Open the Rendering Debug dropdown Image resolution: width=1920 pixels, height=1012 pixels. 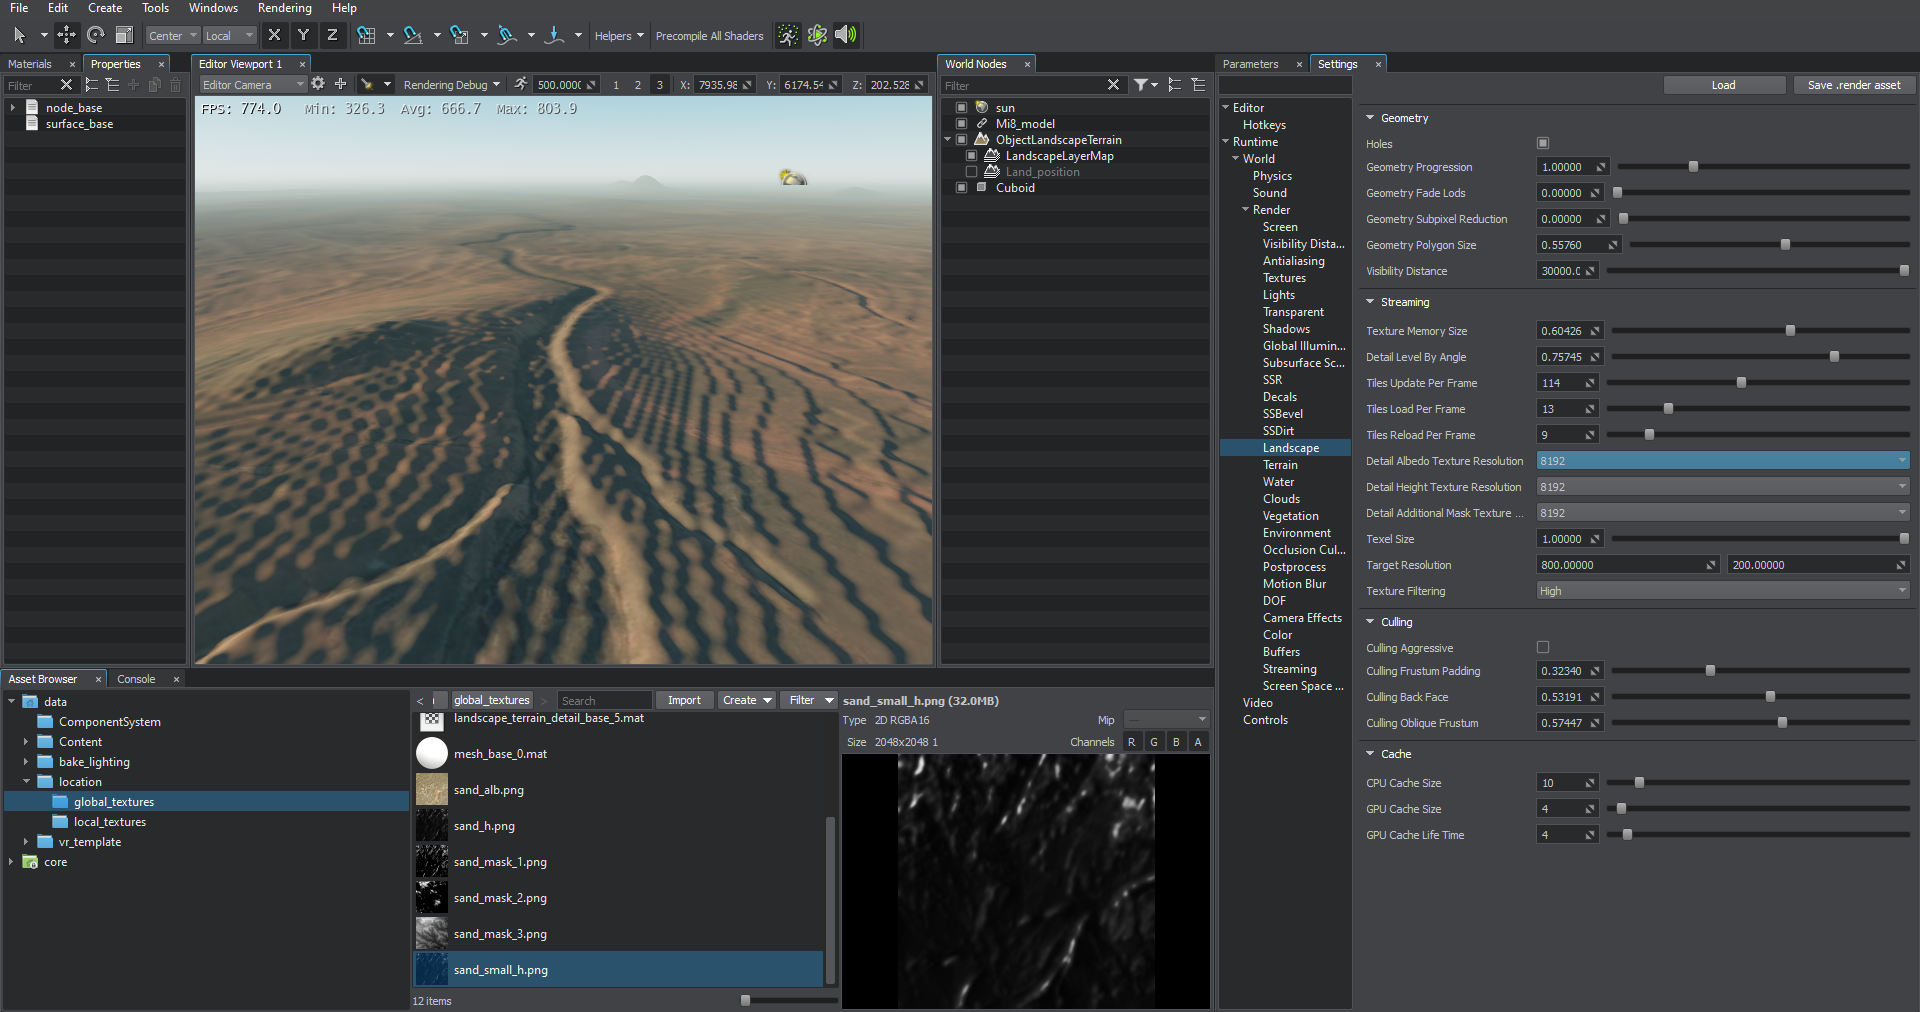pos(453,85)
